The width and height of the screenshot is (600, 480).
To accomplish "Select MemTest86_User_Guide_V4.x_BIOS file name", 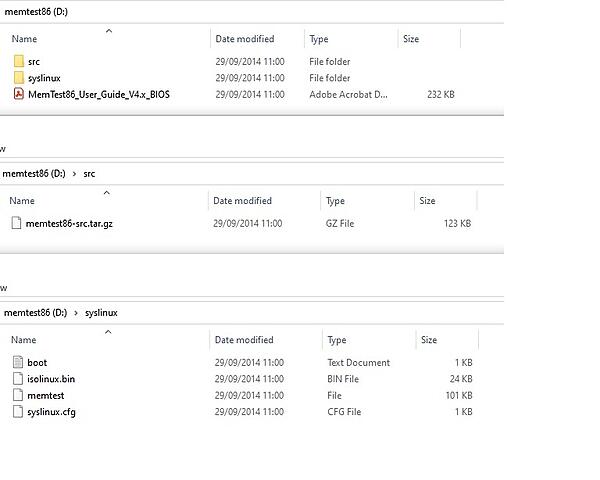I will tap(99, 94).
